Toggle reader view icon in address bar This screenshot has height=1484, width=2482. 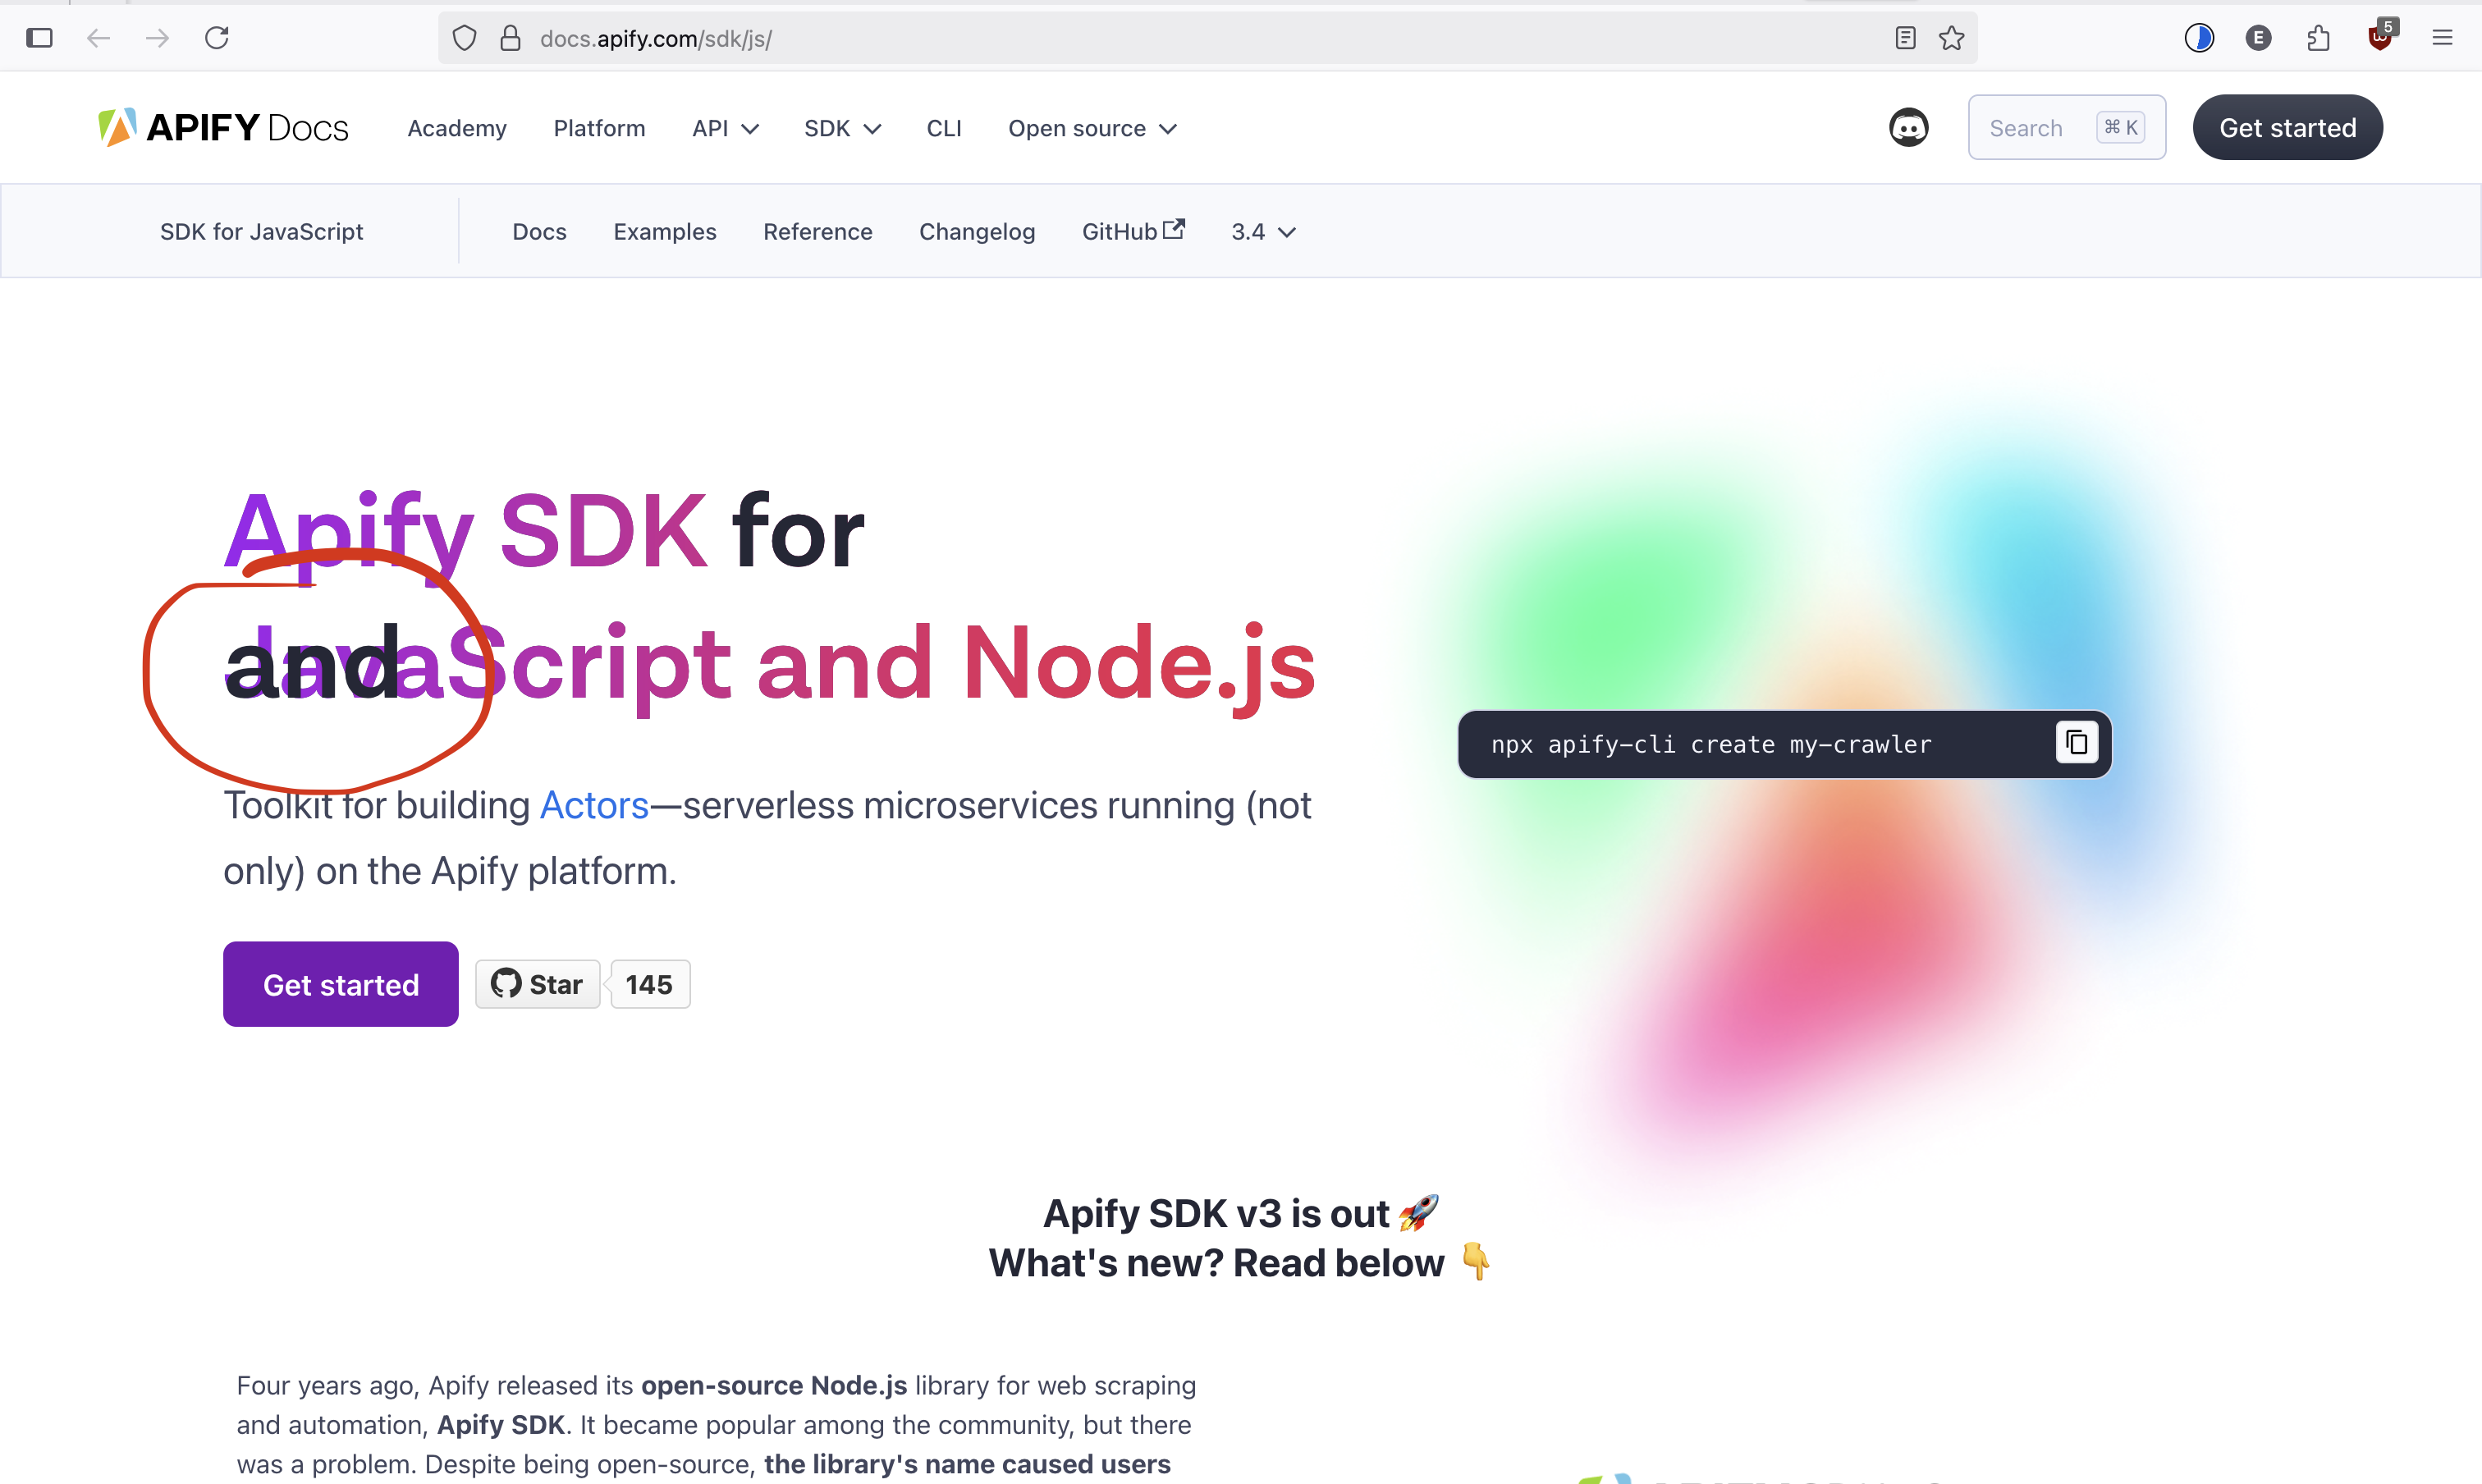click(x=1905, y=38)
